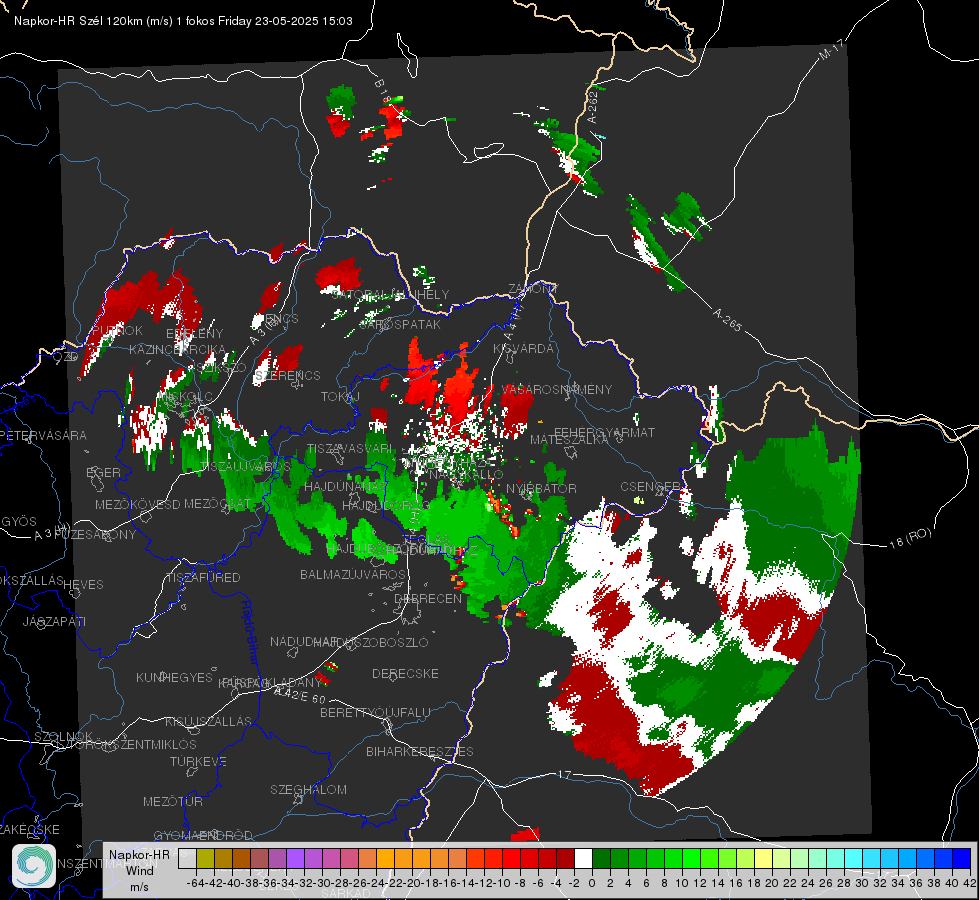Pick the olive swatch above the -64 label
The image size is (979, 900).
pos(205,858)
